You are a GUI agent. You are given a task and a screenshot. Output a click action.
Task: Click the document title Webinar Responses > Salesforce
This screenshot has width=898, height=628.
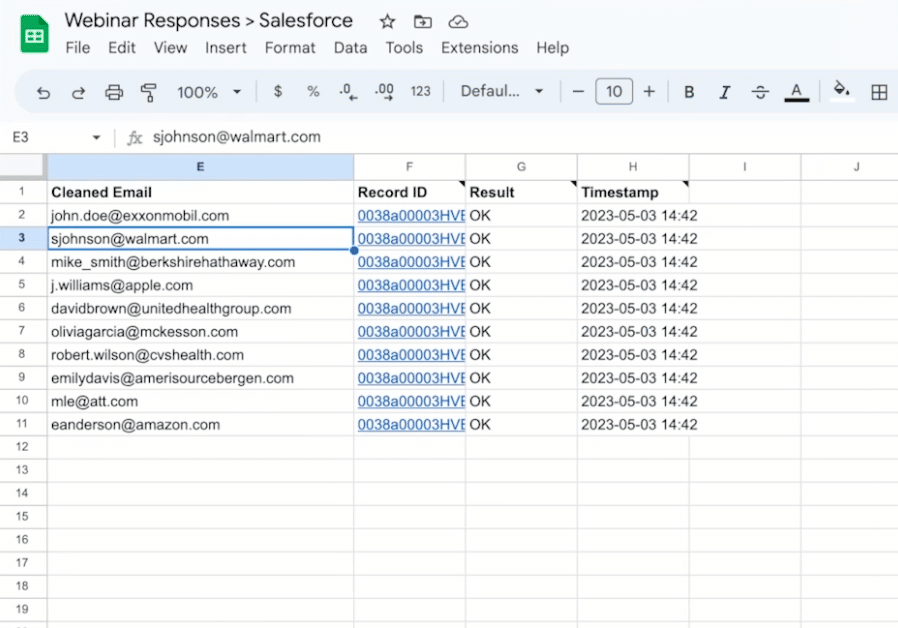coord(208,21)
